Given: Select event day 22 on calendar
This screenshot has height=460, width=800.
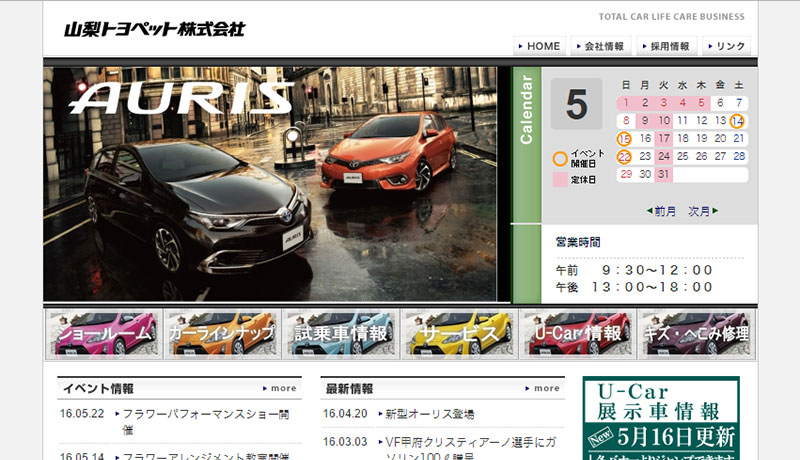Looking at the screenshot, I should click(624, 157).
